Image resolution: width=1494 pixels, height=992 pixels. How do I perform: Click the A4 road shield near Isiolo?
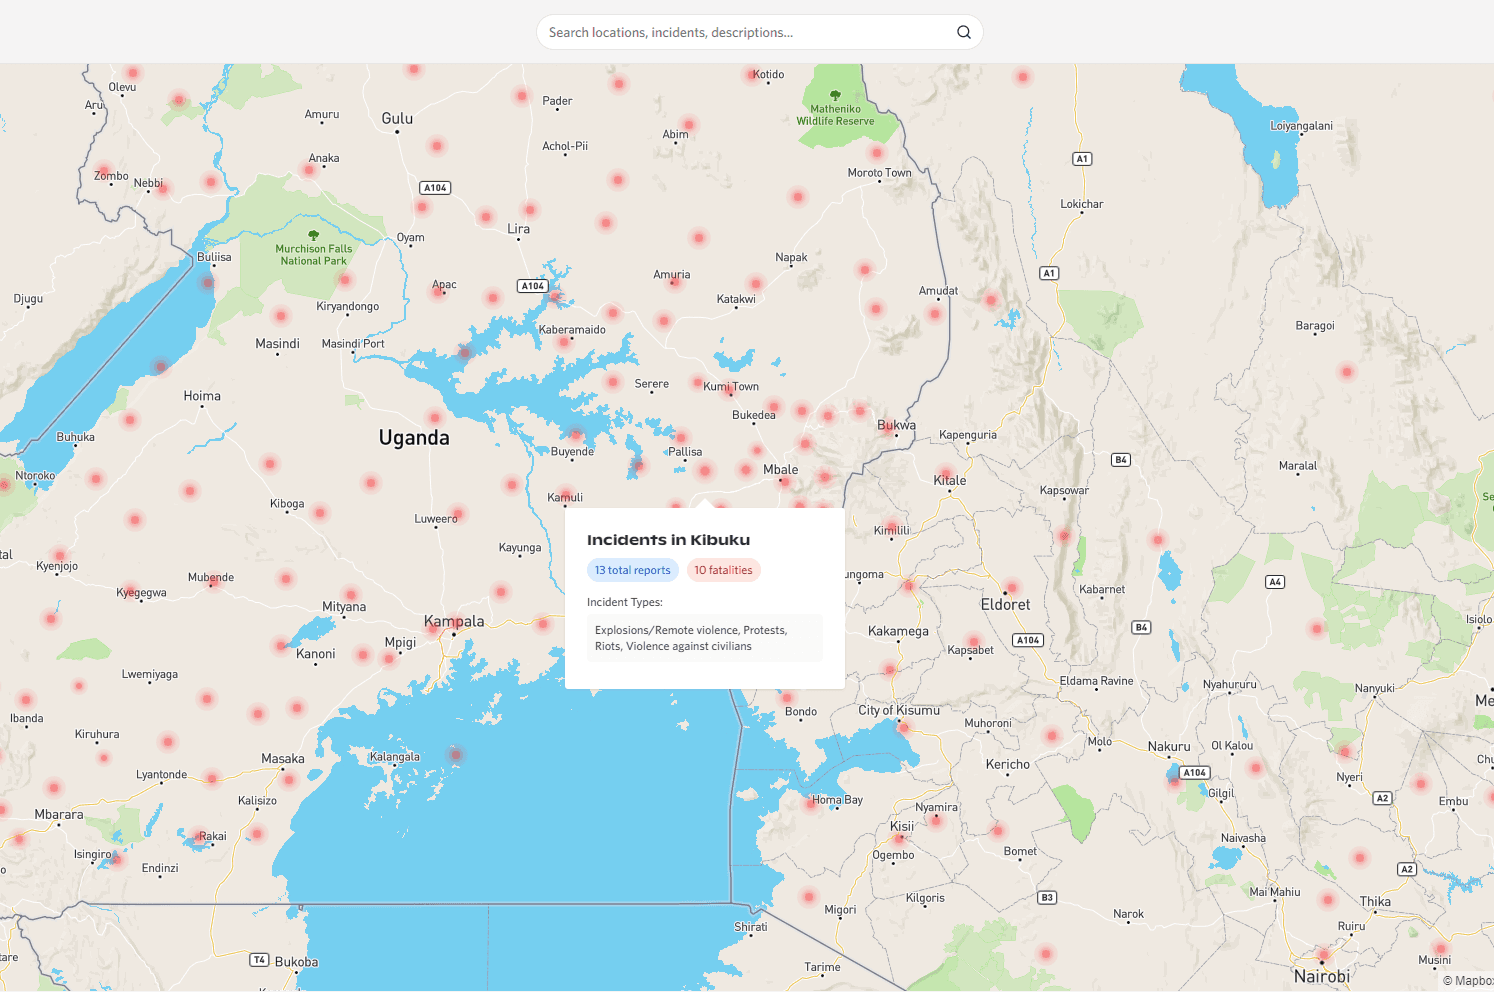[x=1274, y=582]
